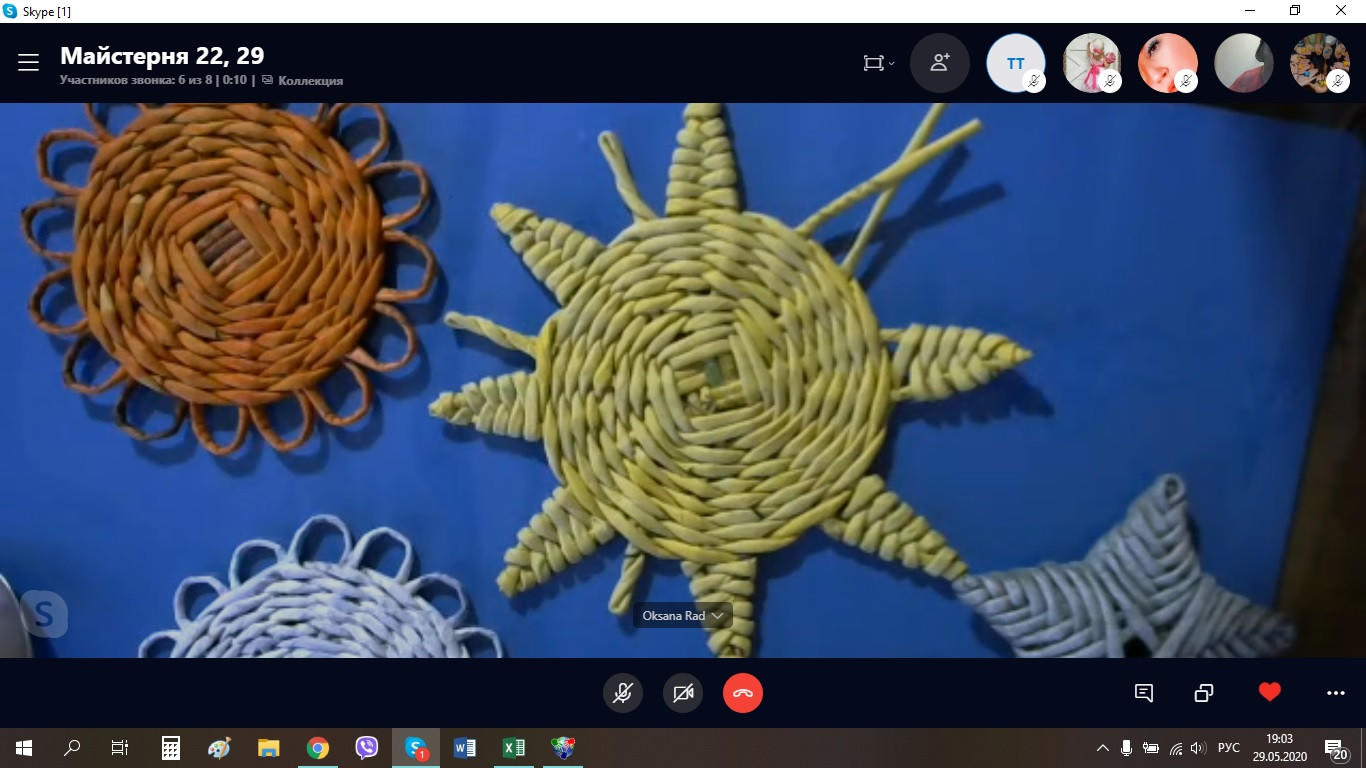Select the gray-and-pink participant avatar
Image resolution: width=1366 pixels, height=768 pixels.
[x=1244, y=63]
